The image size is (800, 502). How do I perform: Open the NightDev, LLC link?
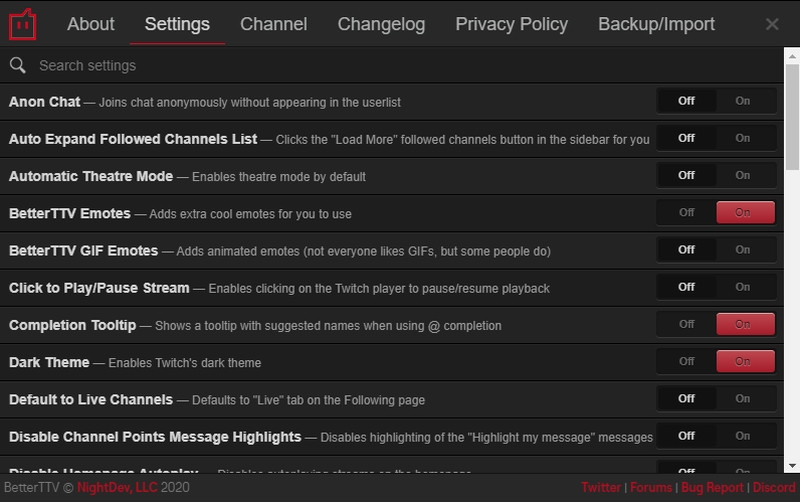[118, 488]
